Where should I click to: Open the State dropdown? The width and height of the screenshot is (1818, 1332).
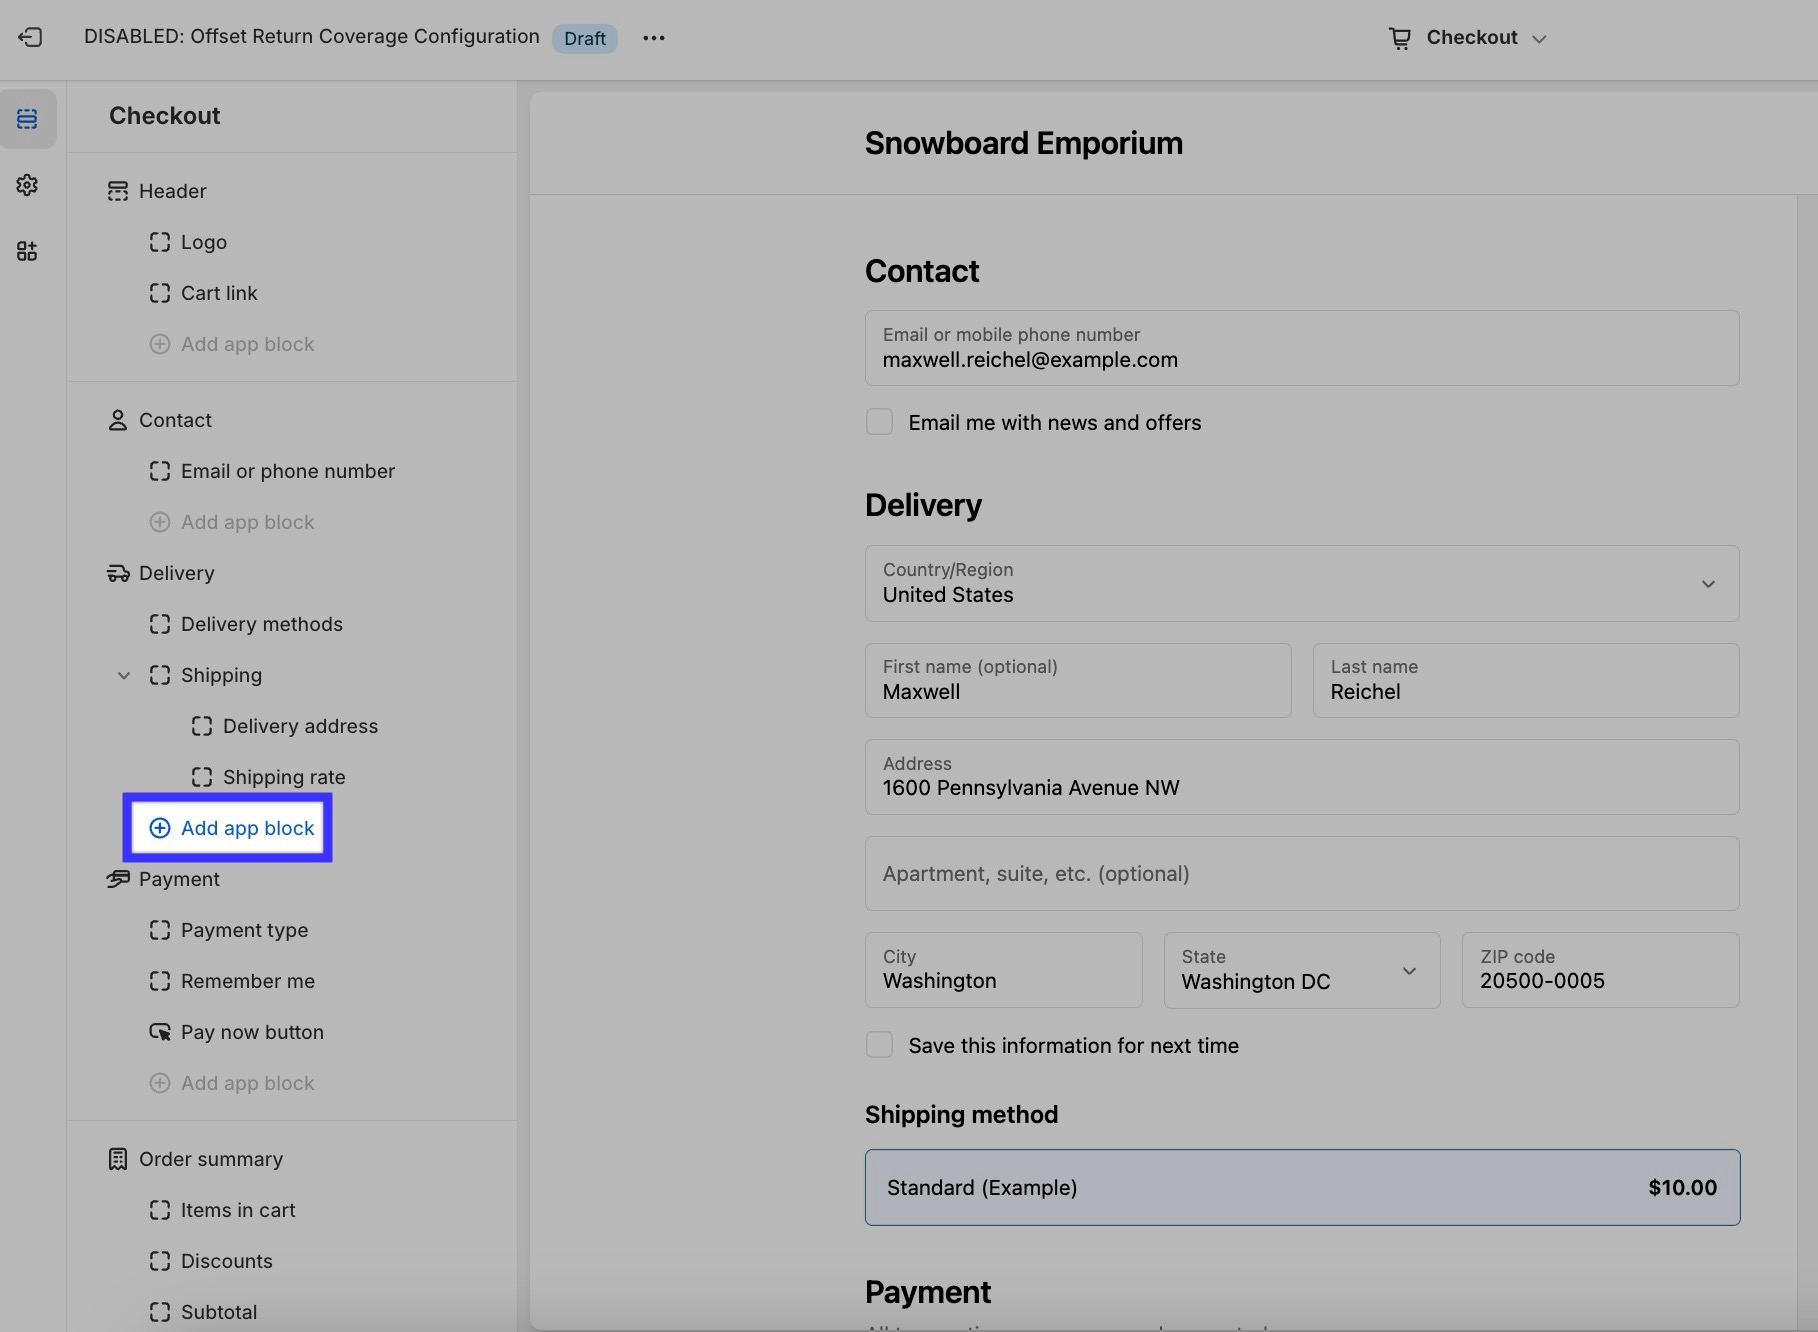click(1301, 970)
